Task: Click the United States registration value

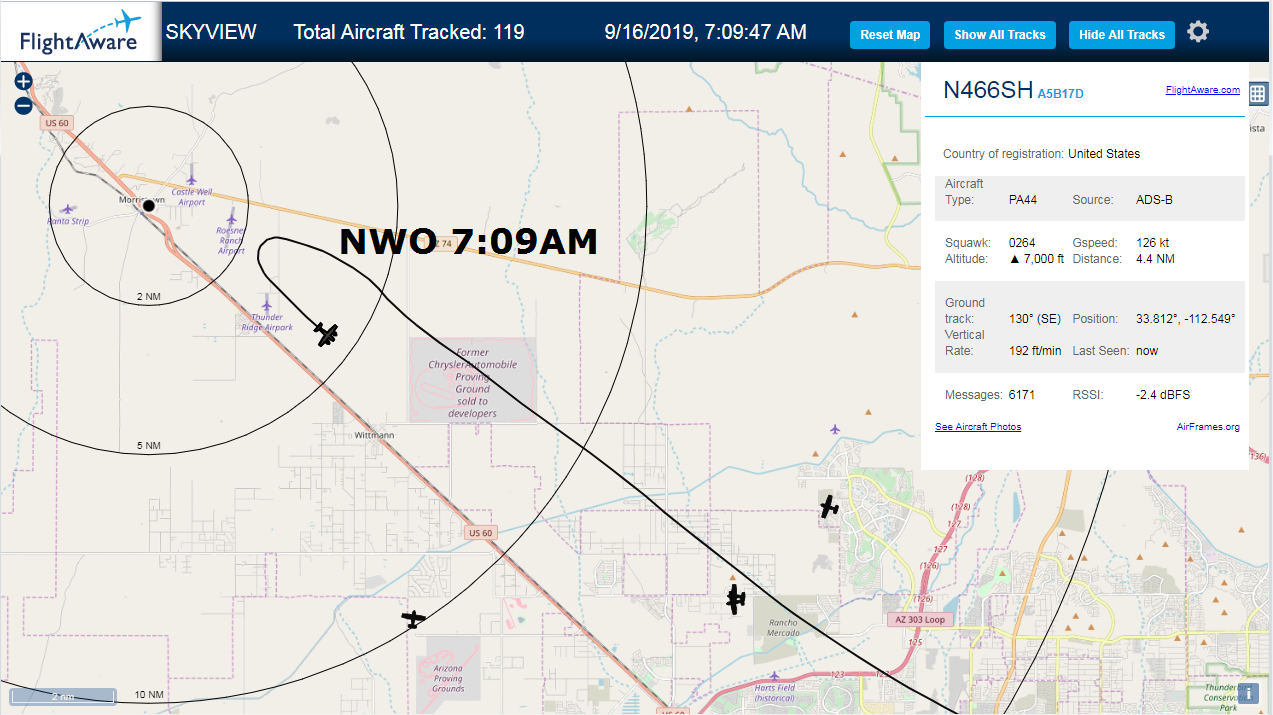Action: [1104, 154]
